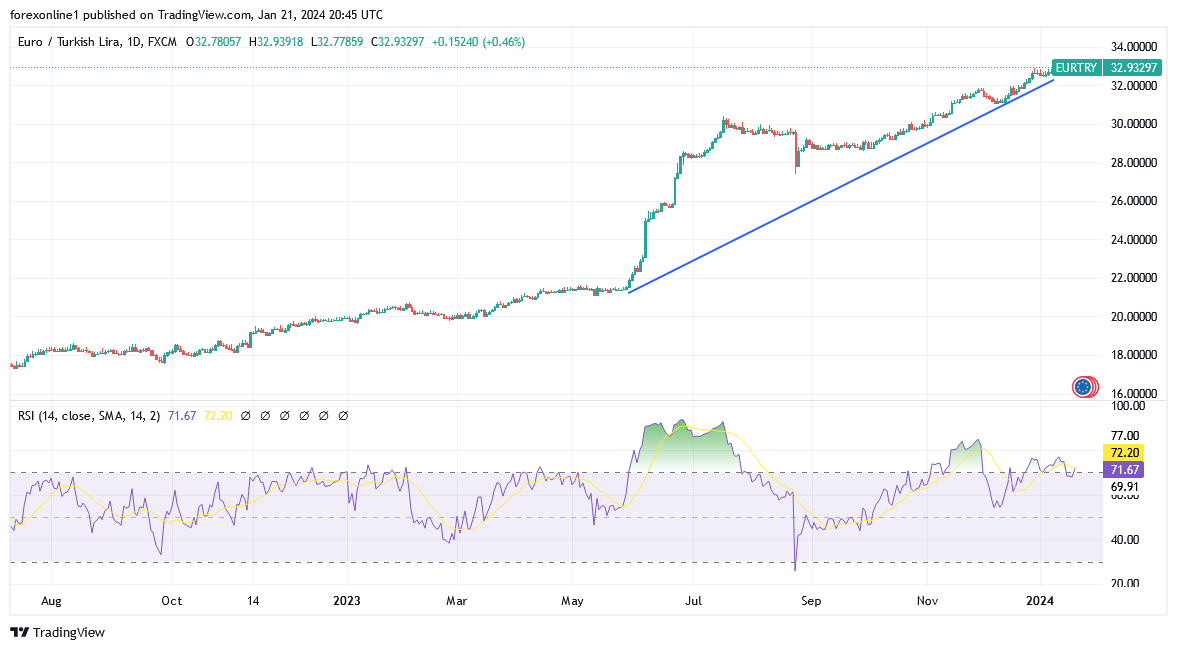The width and height of the screenshot is (1177, 650).
Task: Click the 32.93297 current price label
Action: tap(1133, 68)
